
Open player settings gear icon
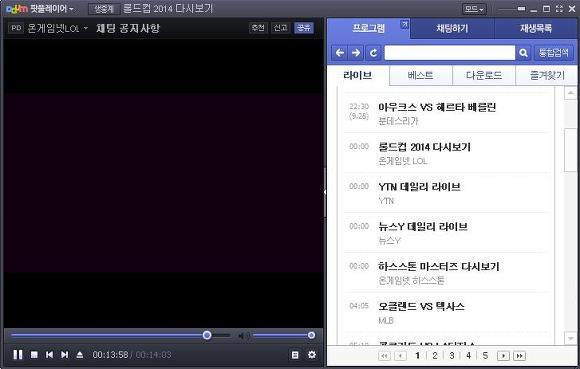pos(312,355)
